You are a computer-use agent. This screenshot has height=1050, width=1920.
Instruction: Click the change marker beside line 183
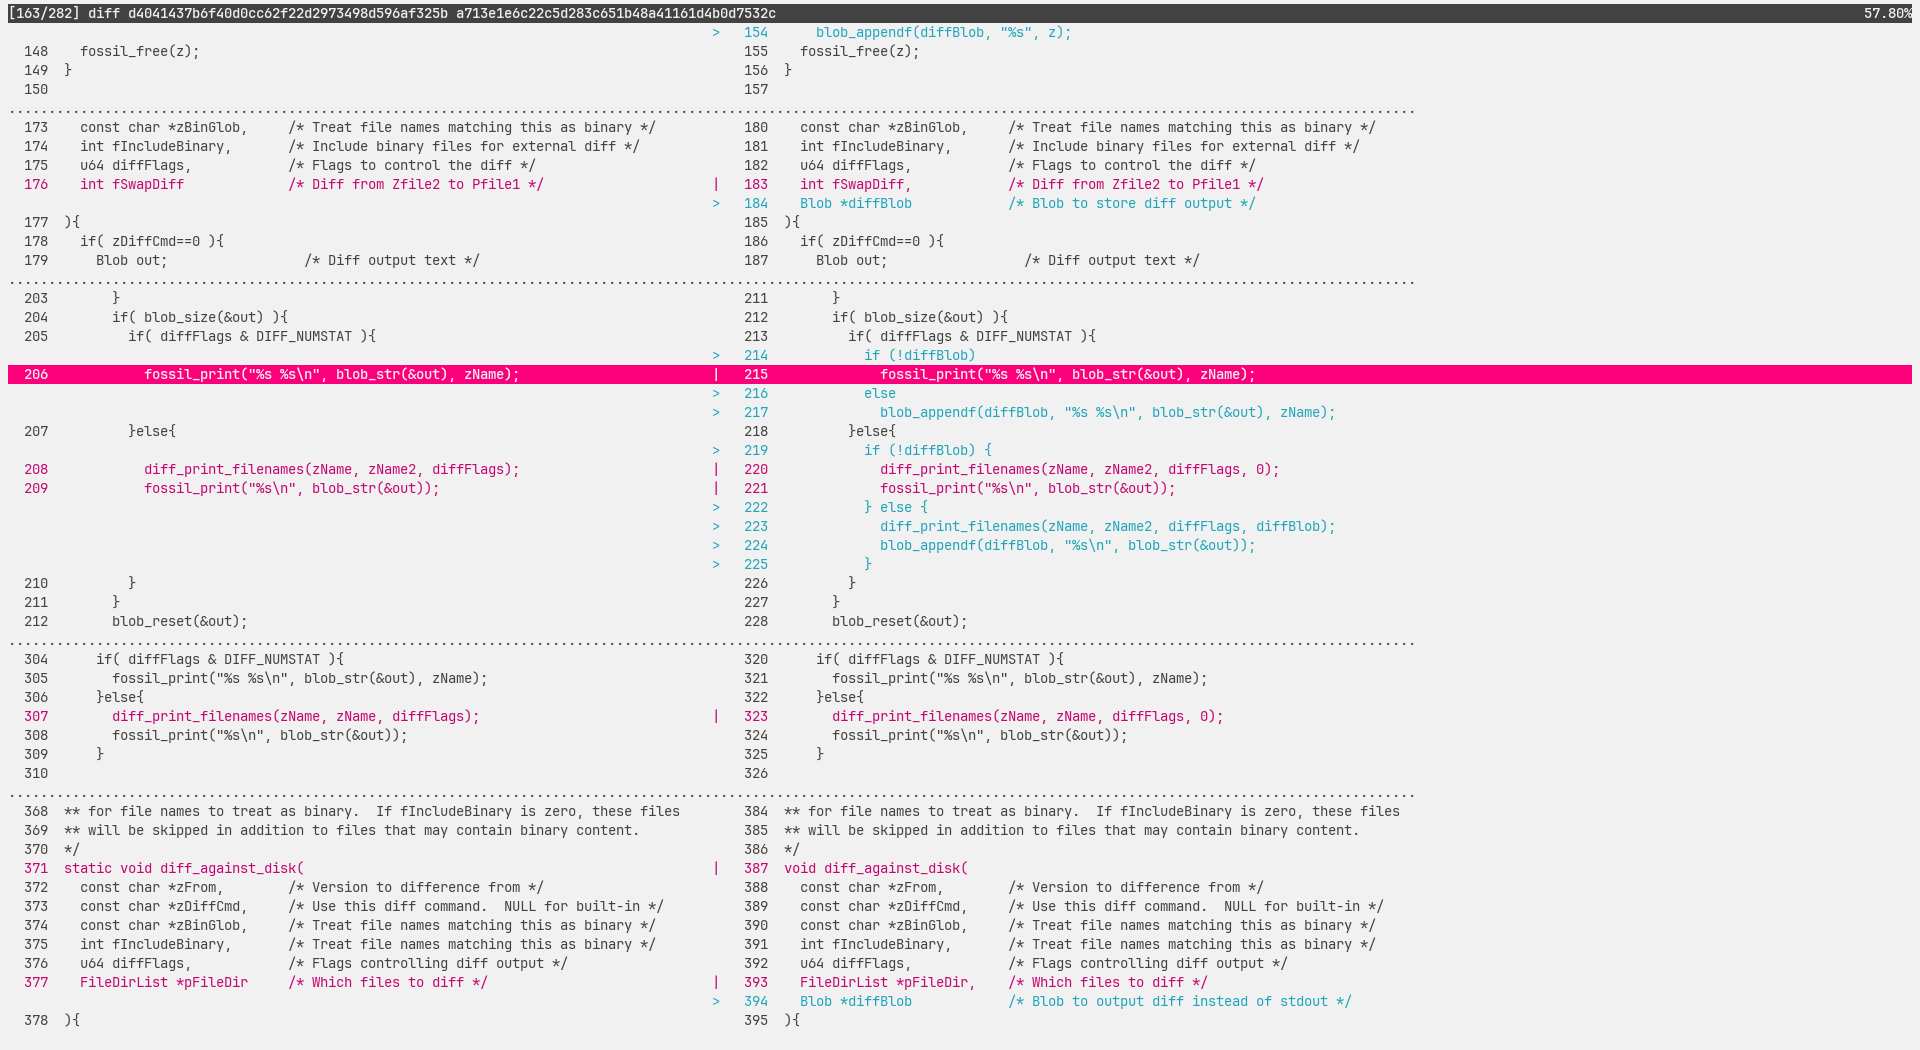pyautogui.click(x=715, y=185)
